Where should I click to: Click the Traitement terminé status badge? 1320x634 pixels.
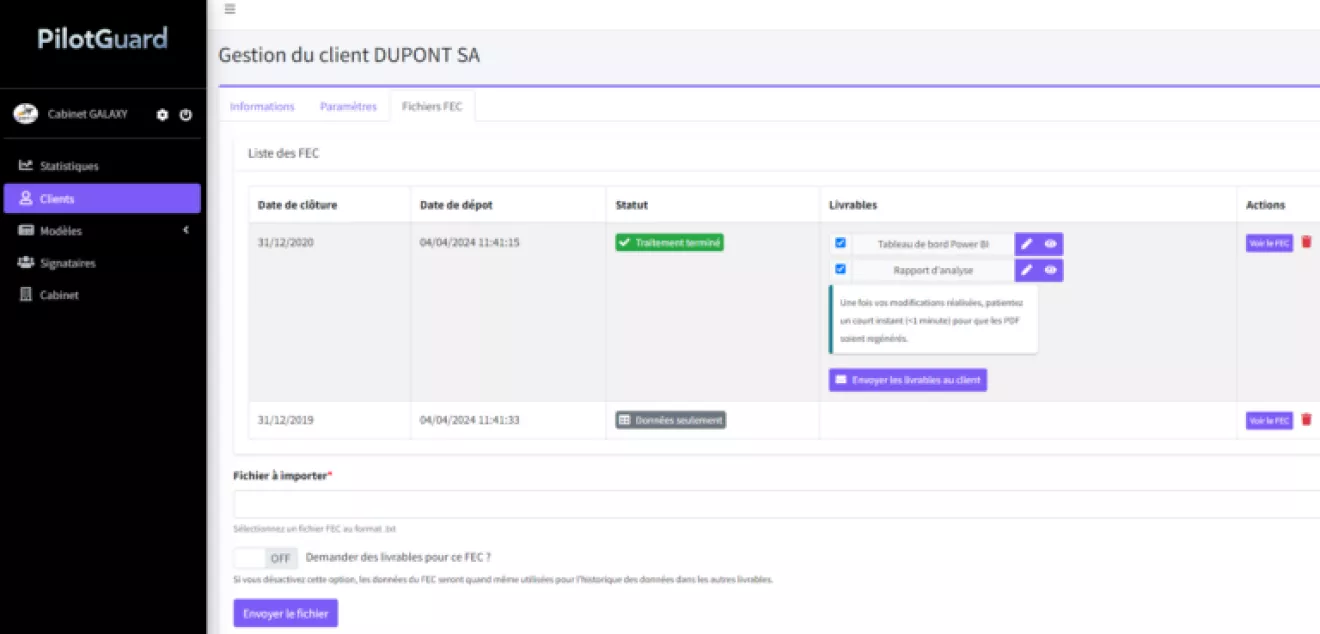(669, 242)
